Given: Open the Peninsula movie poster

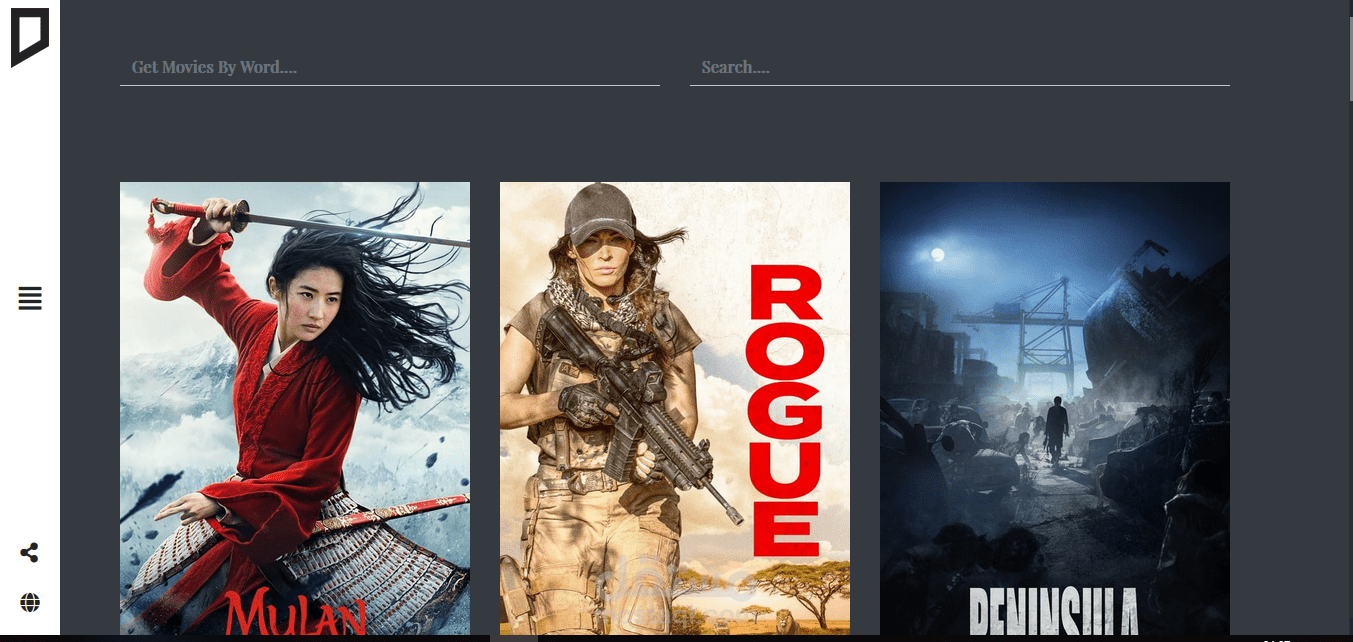Looking at the screenshot, I should pos(1055,408).
